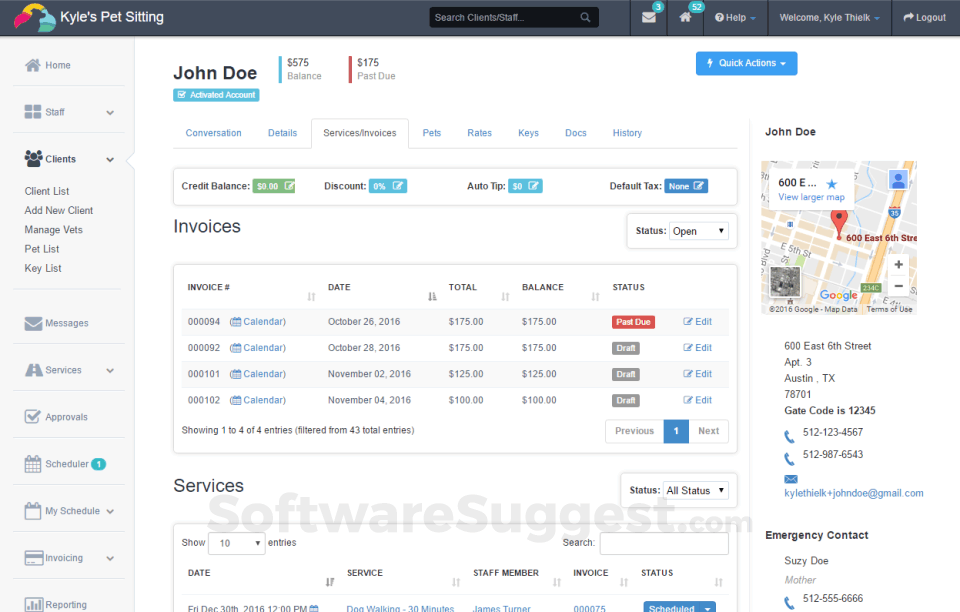
Task: Edit the Auto Tip amount
Action: point(525,186)
